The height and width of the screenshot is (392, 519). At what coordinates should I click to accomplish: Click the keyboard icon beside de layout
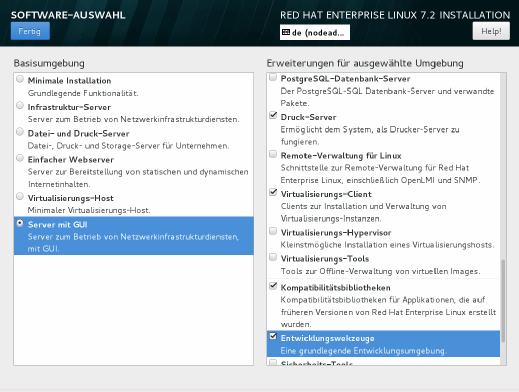286,32
